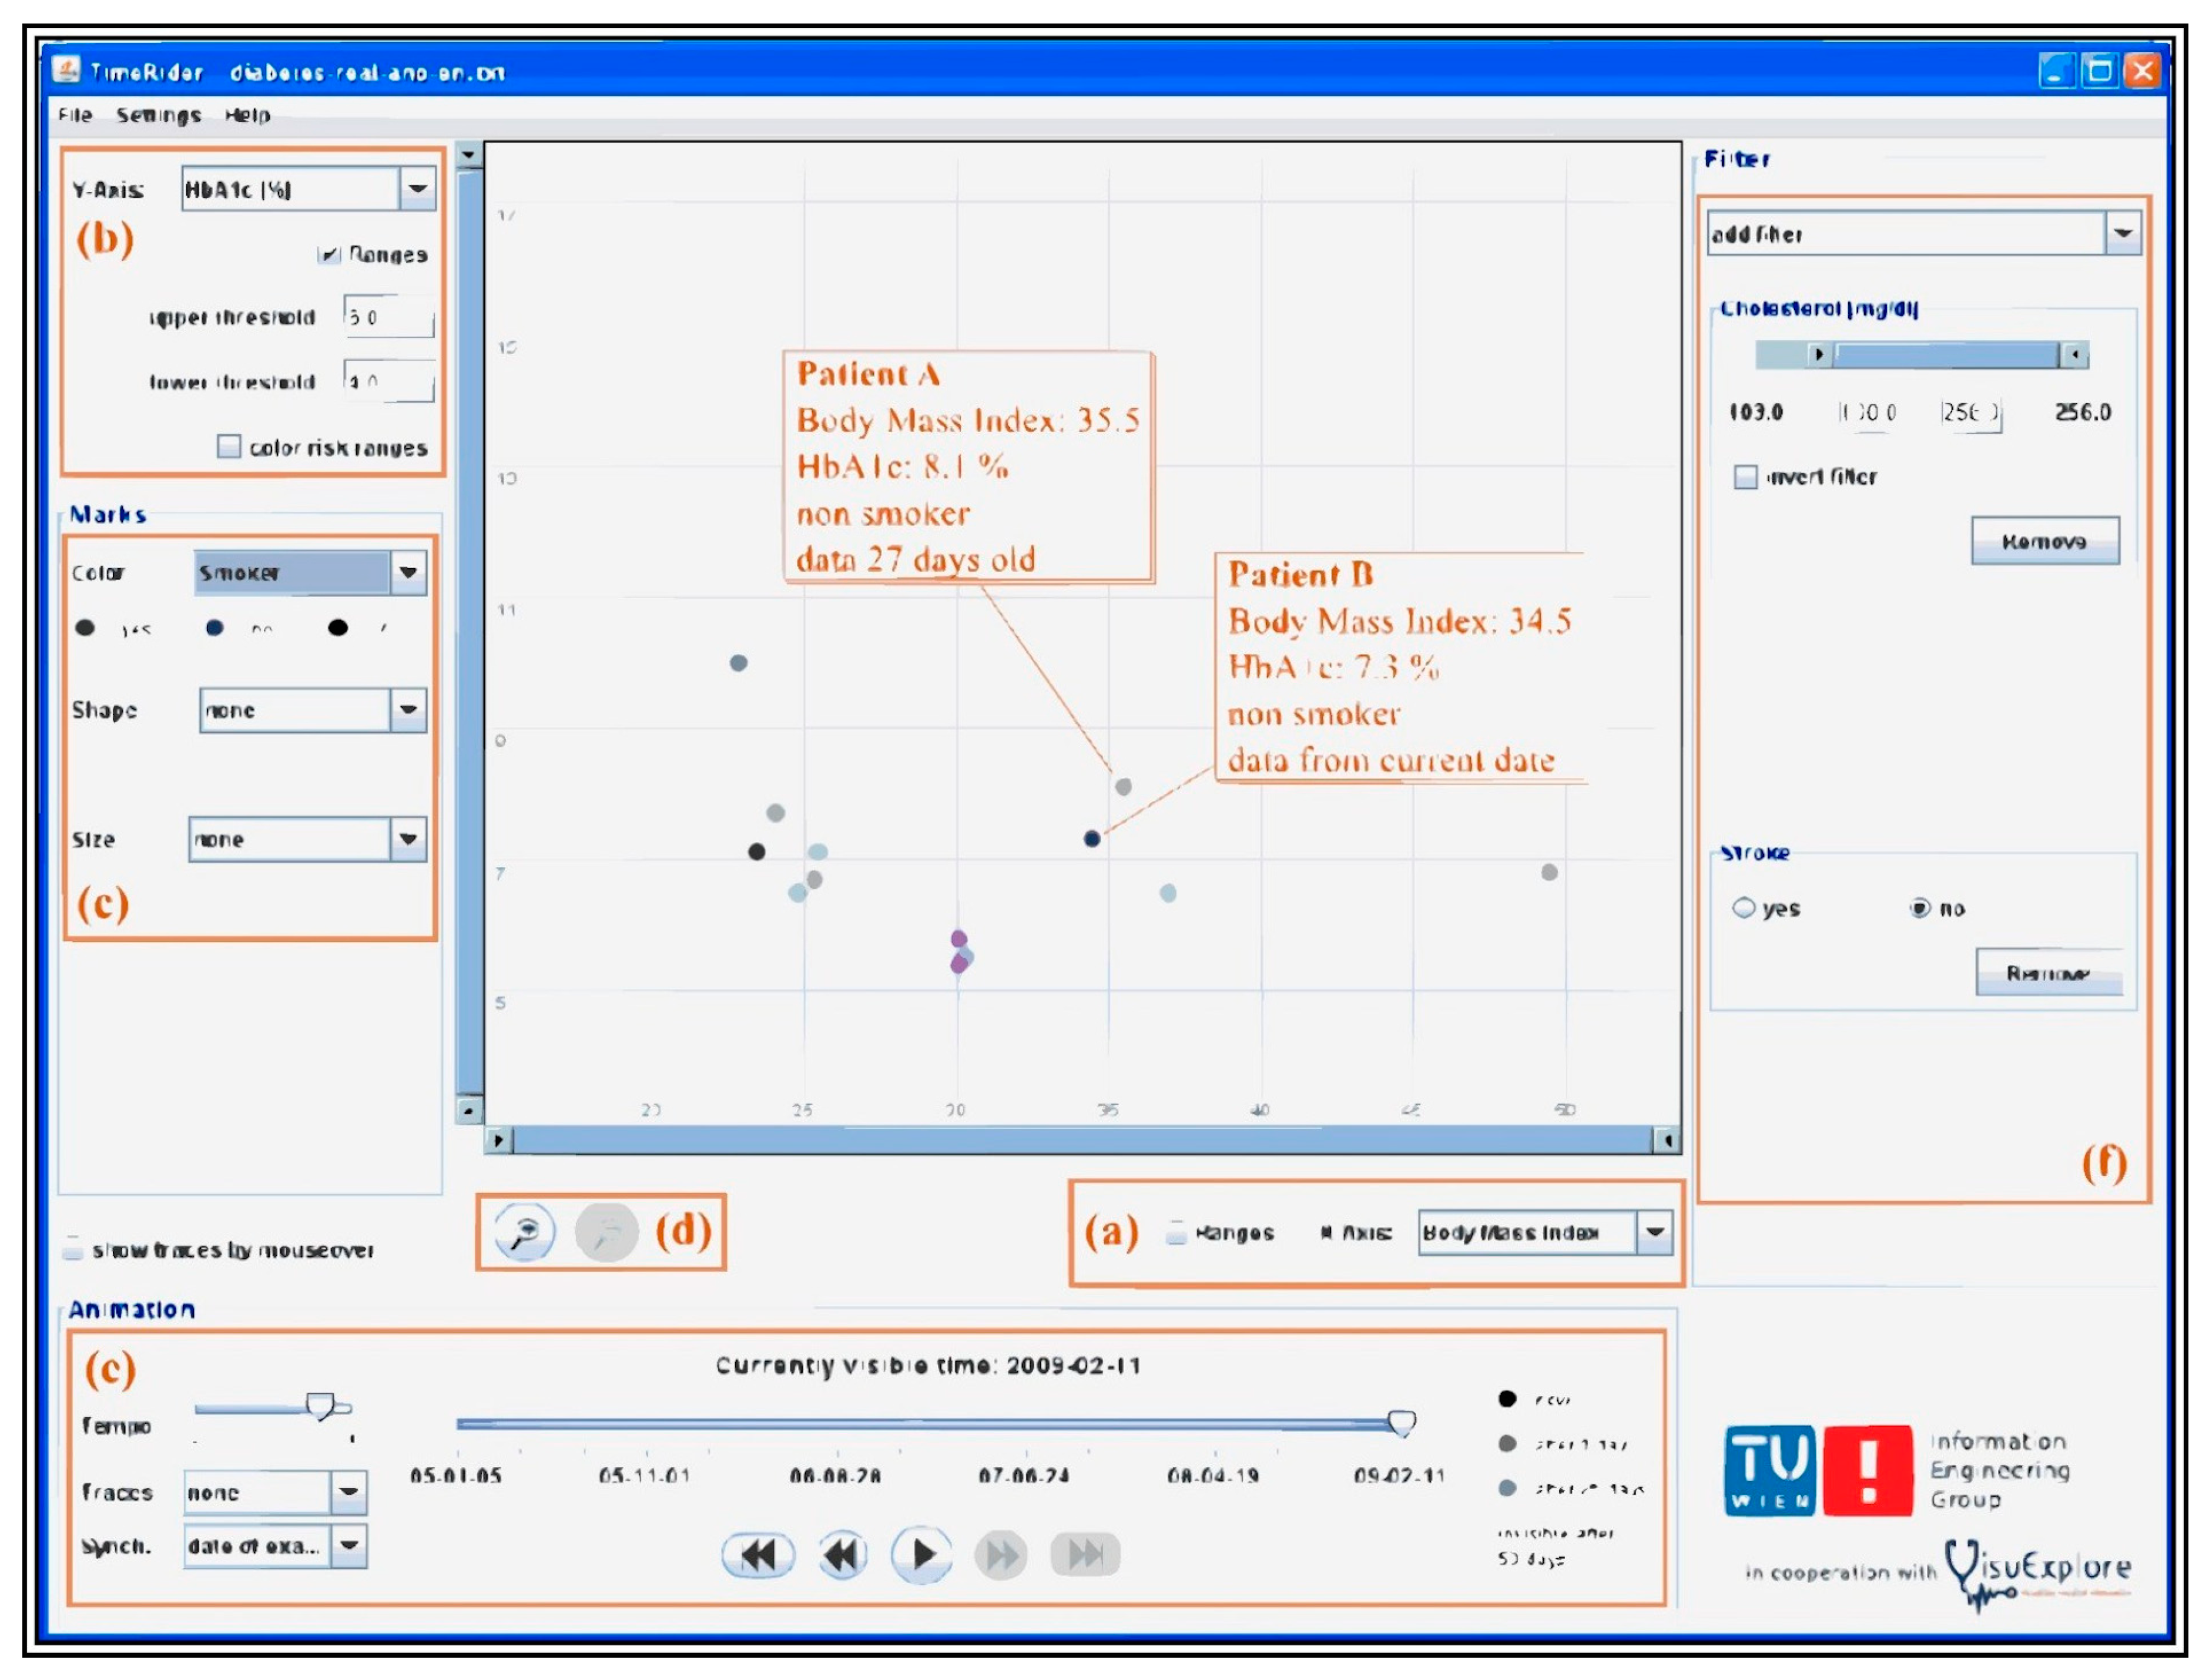Click the greyed zoom-out magnifier icon

point(606,1232)
